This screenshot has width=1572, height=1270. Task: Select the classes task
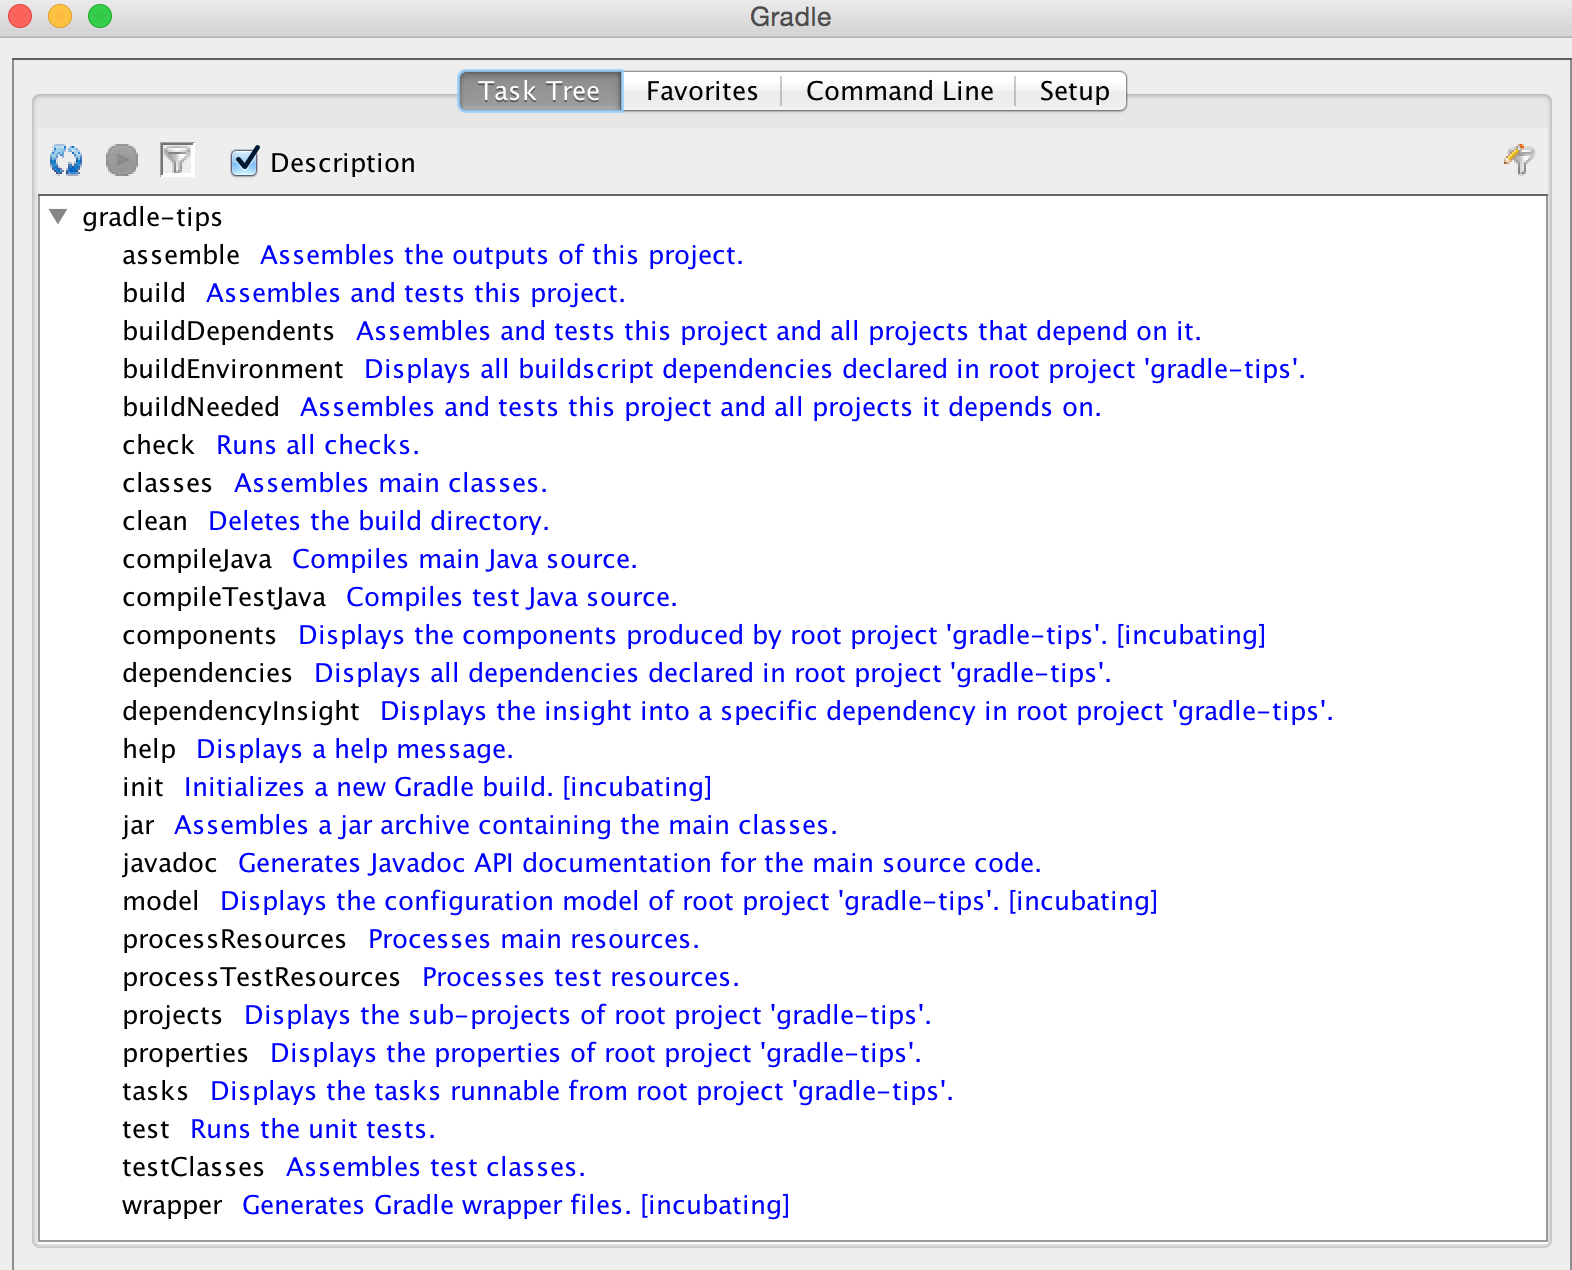pyautogui.click(x=334, y=483)
